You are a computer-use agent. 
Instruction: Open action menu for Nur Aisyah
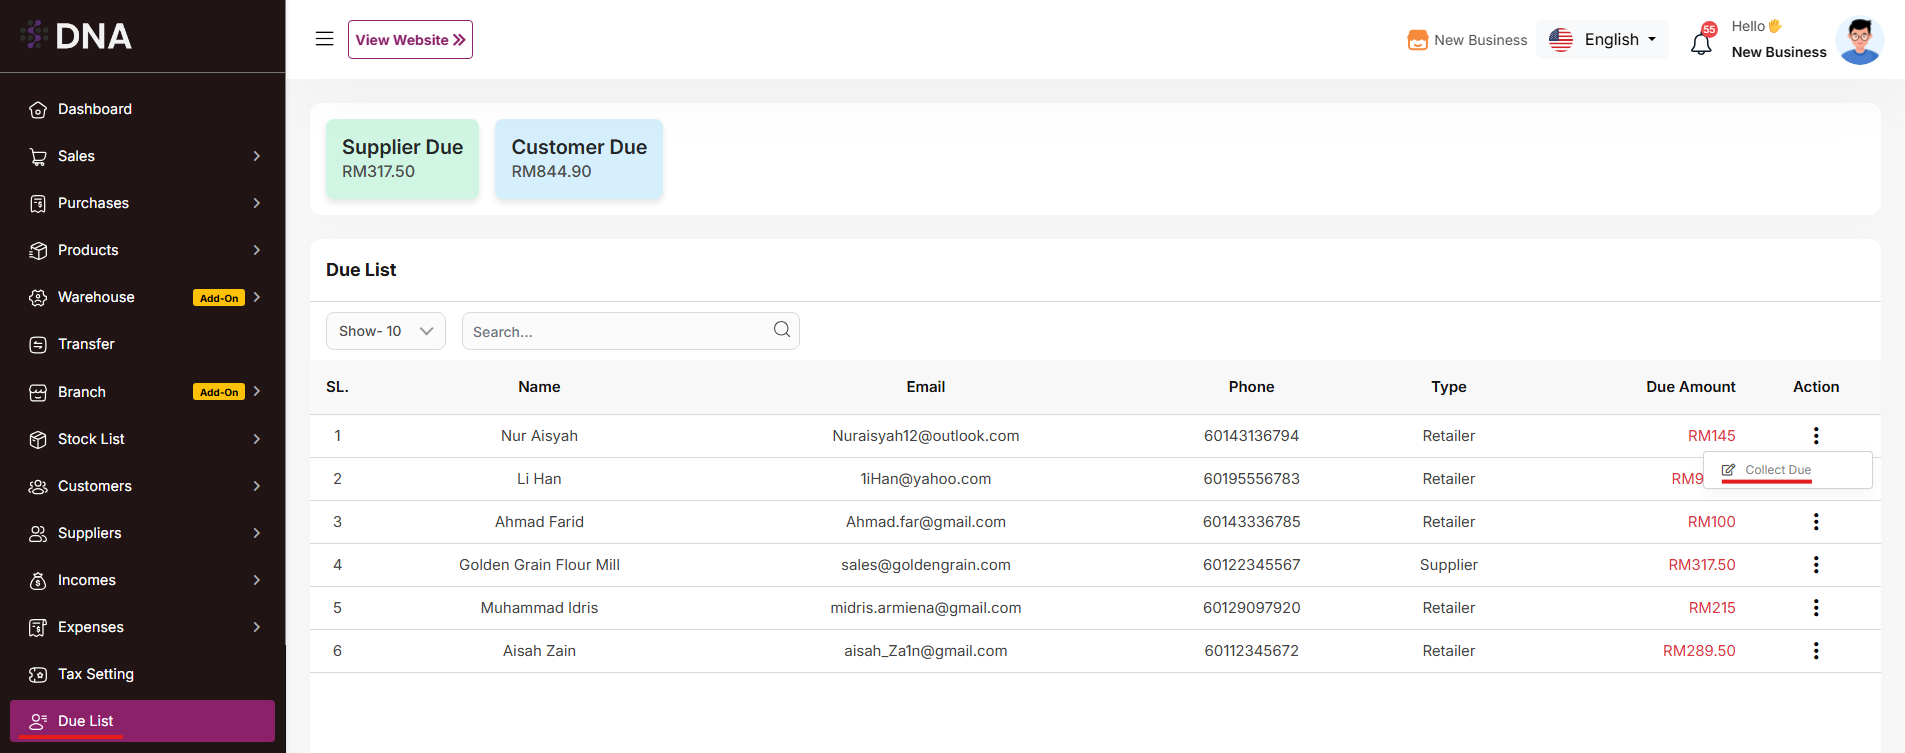[x=1816, y=436]
